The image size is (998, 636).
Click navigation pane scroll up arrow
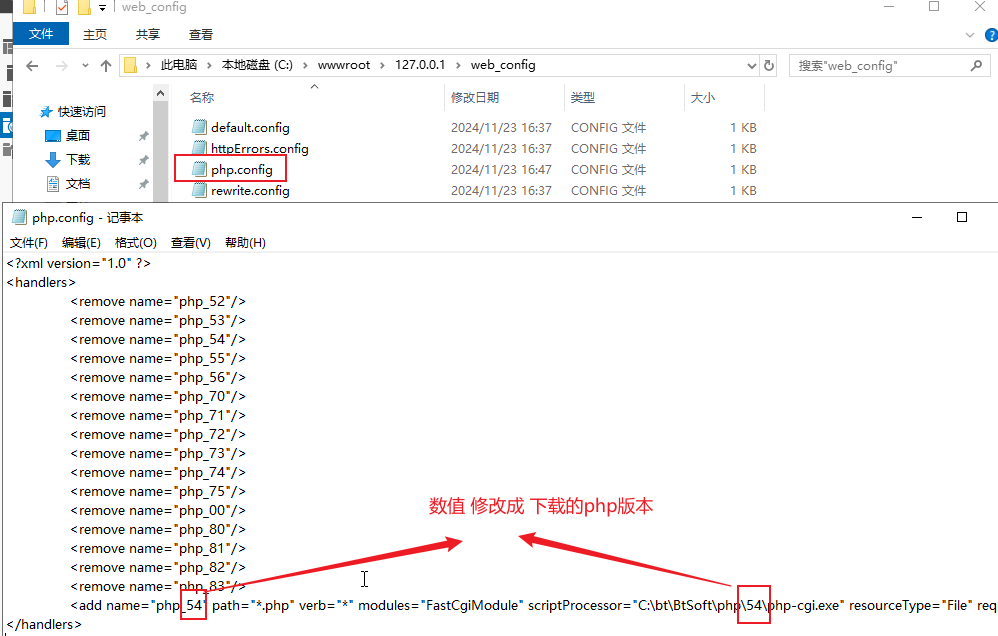pyautogui.click(x=160, y=94)
